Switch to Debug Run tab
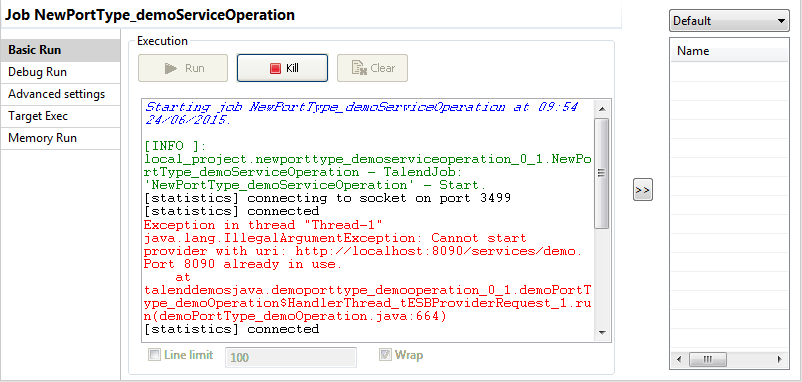The image size is (802, 382). [60, 72]
